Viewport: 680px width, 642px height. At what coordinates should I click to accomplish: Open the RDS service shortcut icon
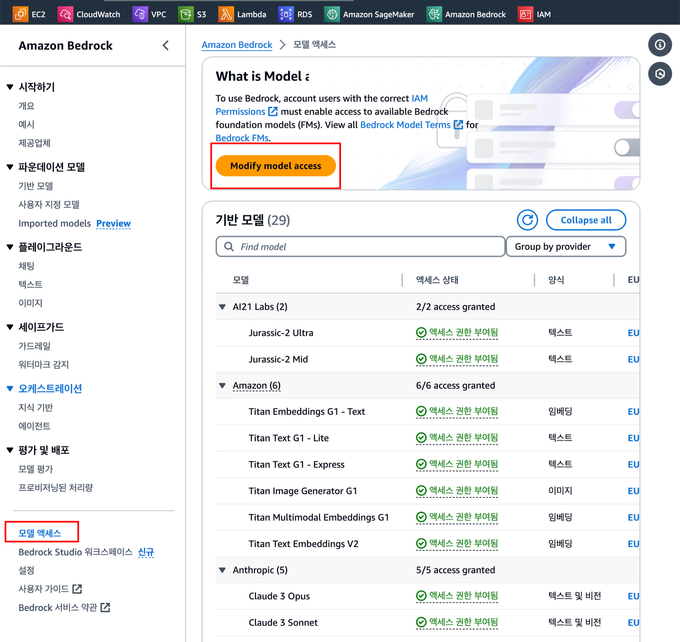286,14
